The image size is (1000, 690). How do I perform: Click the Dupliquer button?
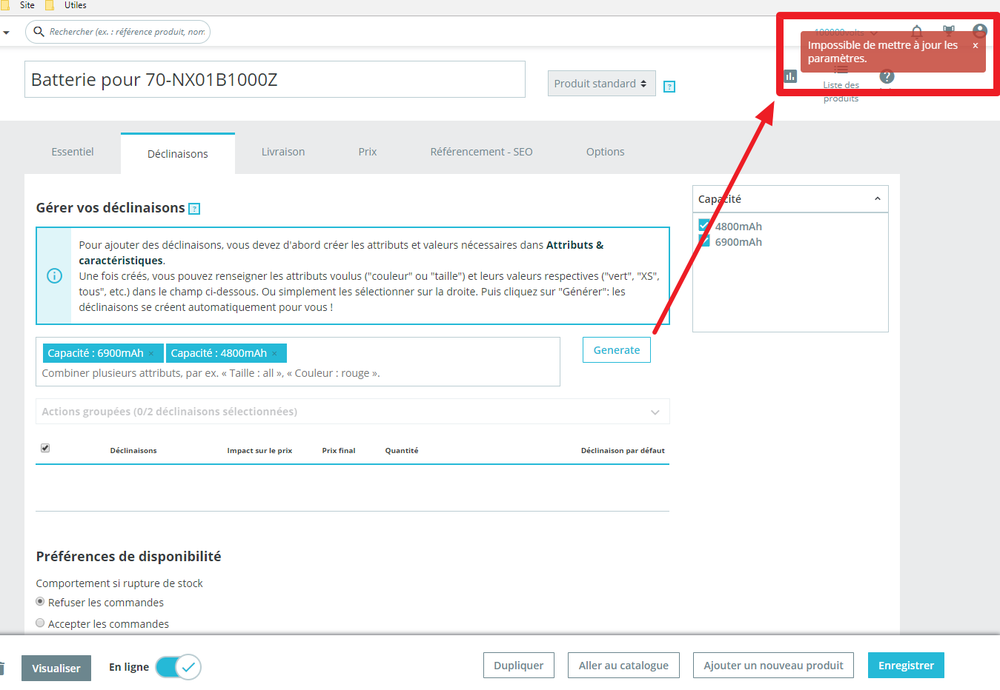(x=518, y=666)
